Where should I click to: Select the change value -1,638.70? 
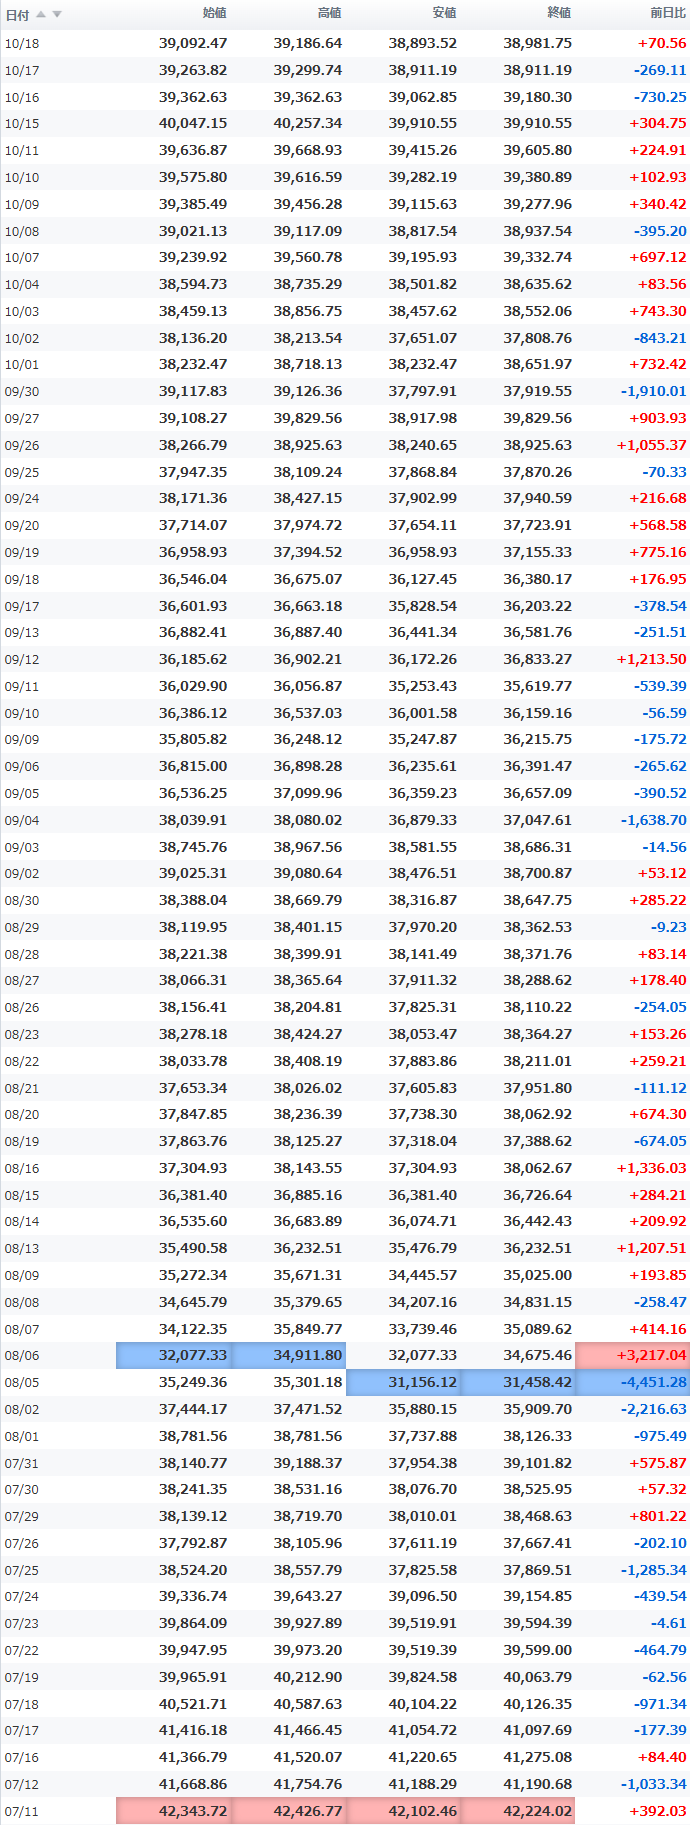(x=654, y=820)
